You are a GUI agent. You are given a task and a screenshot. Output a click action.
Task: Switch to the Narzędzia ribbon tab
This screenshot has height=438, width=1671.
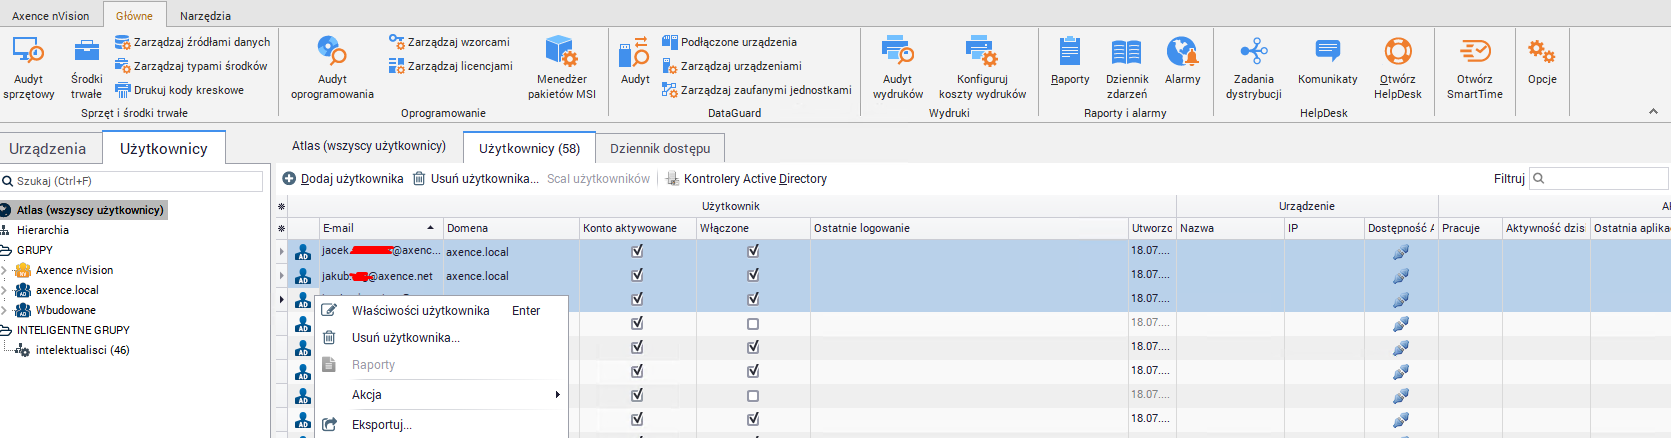(205, 16)
